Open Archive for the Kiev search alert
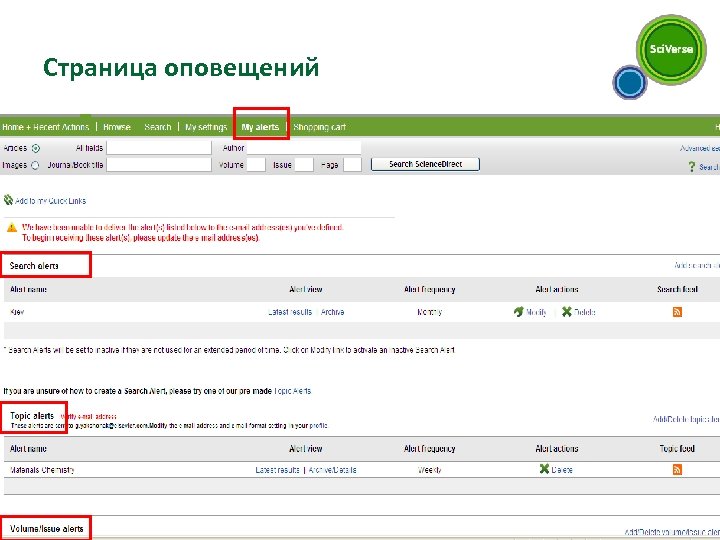 332,312
